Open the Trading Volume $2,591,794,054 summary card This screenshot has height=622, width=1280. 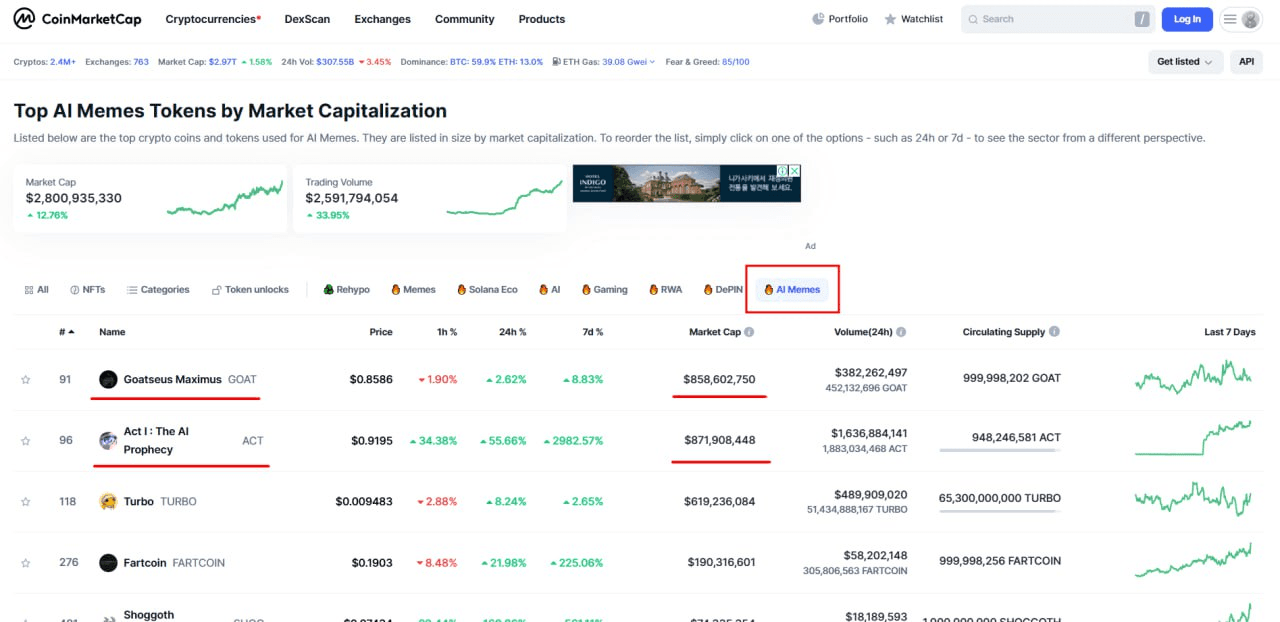pyautogui.click(x=429, y=198)
